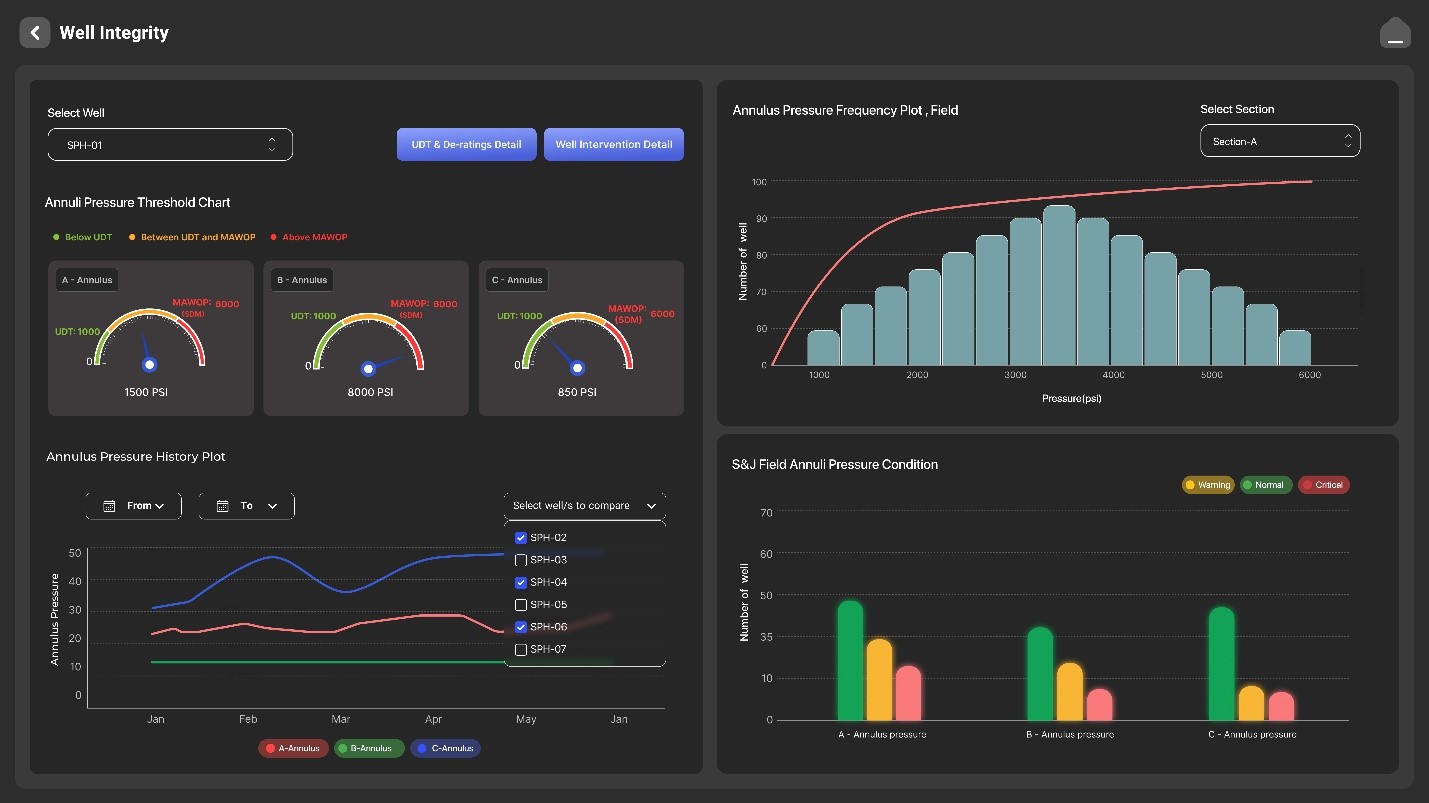
Task: Click the Select Well stepper arrows
Action: click(x=272, y=145)
